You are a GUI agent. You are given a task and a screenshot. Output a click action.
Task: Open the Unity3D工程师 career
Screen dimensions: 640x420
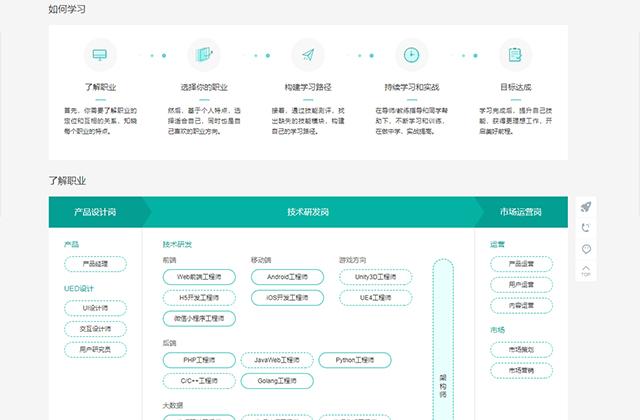[x=376, y=277]
